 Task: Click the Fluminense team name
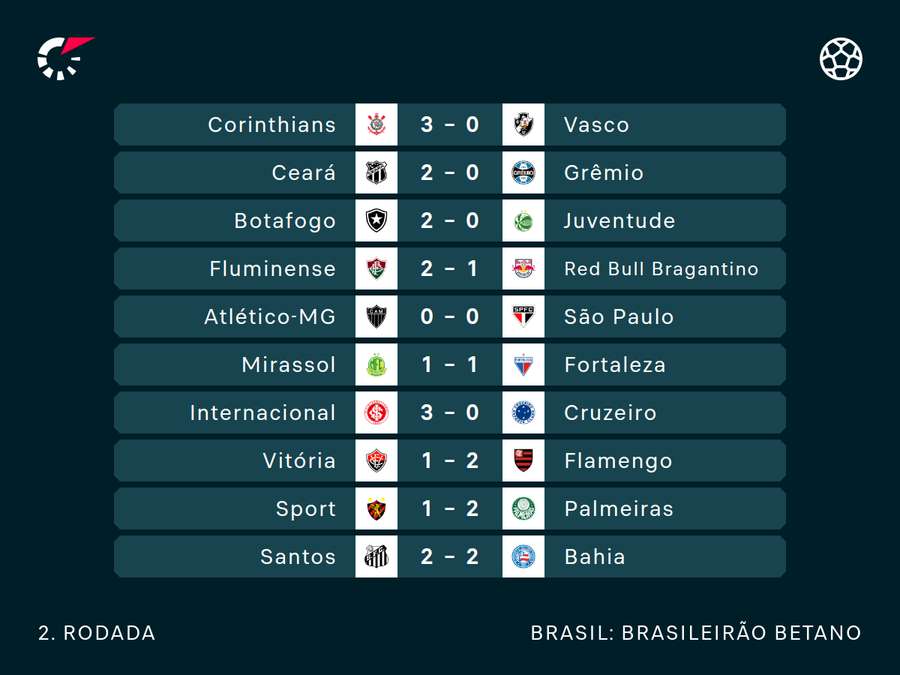pos(273,269)
